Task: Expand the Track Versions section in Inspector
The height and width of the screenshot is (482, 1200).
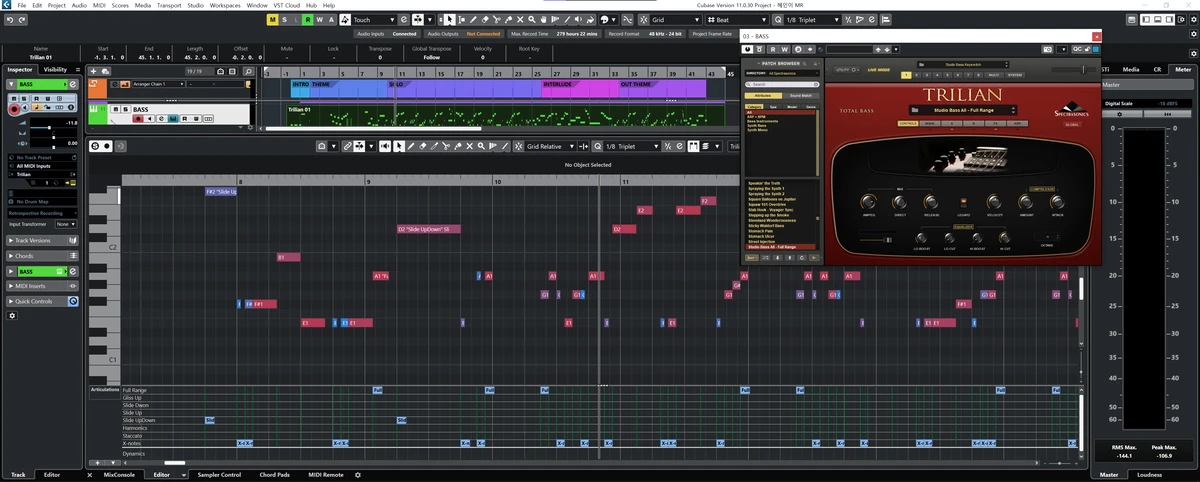Action: click(x=42, y=241)
